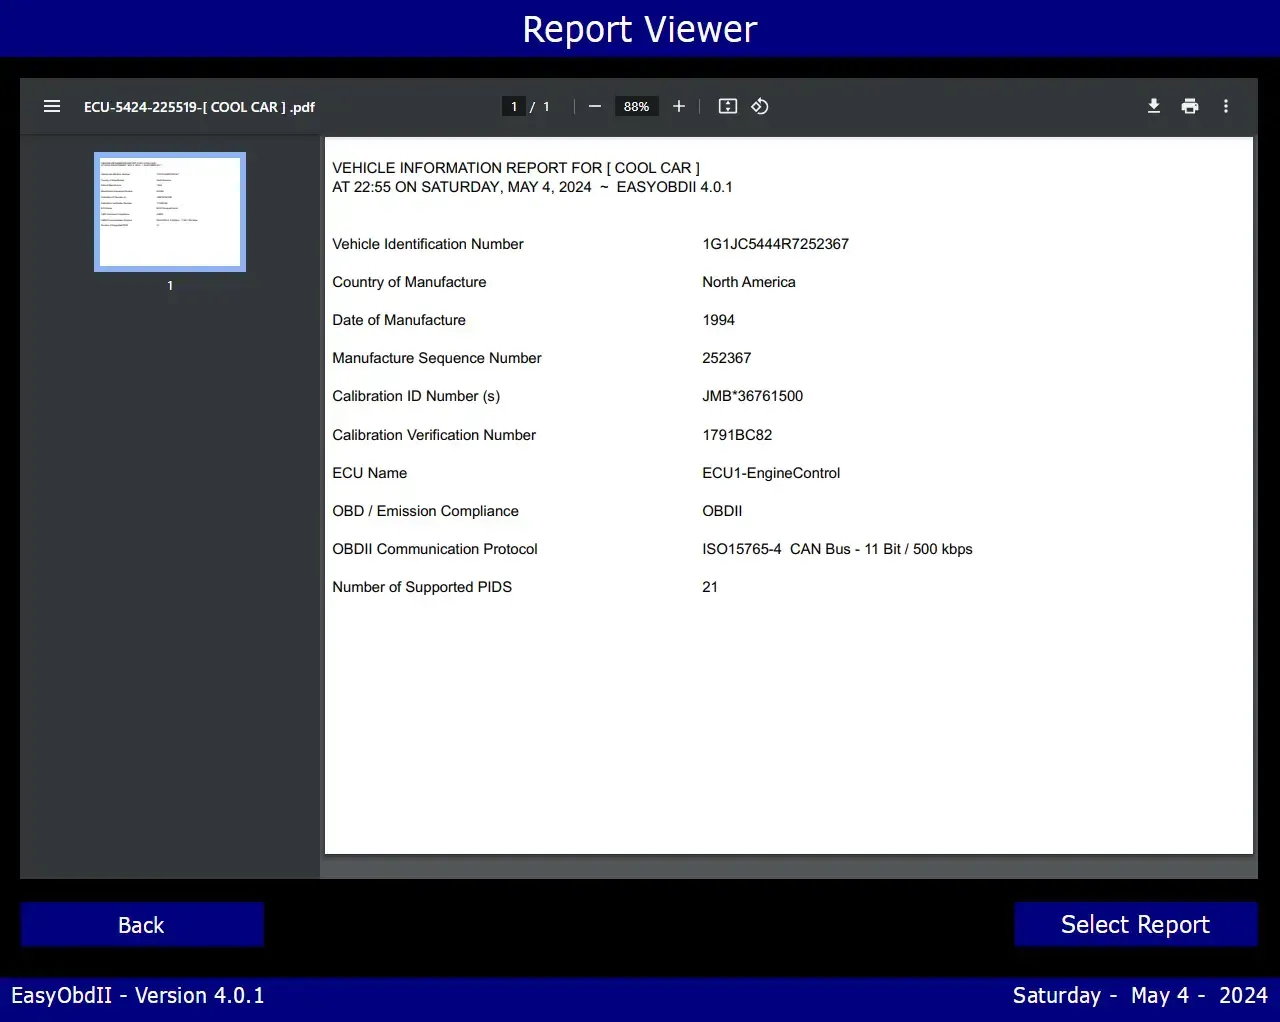Screen dimensions: 1280x1022
Task: Rotate the PDF page counterclockwise
Action: click(x=759, y=106)
